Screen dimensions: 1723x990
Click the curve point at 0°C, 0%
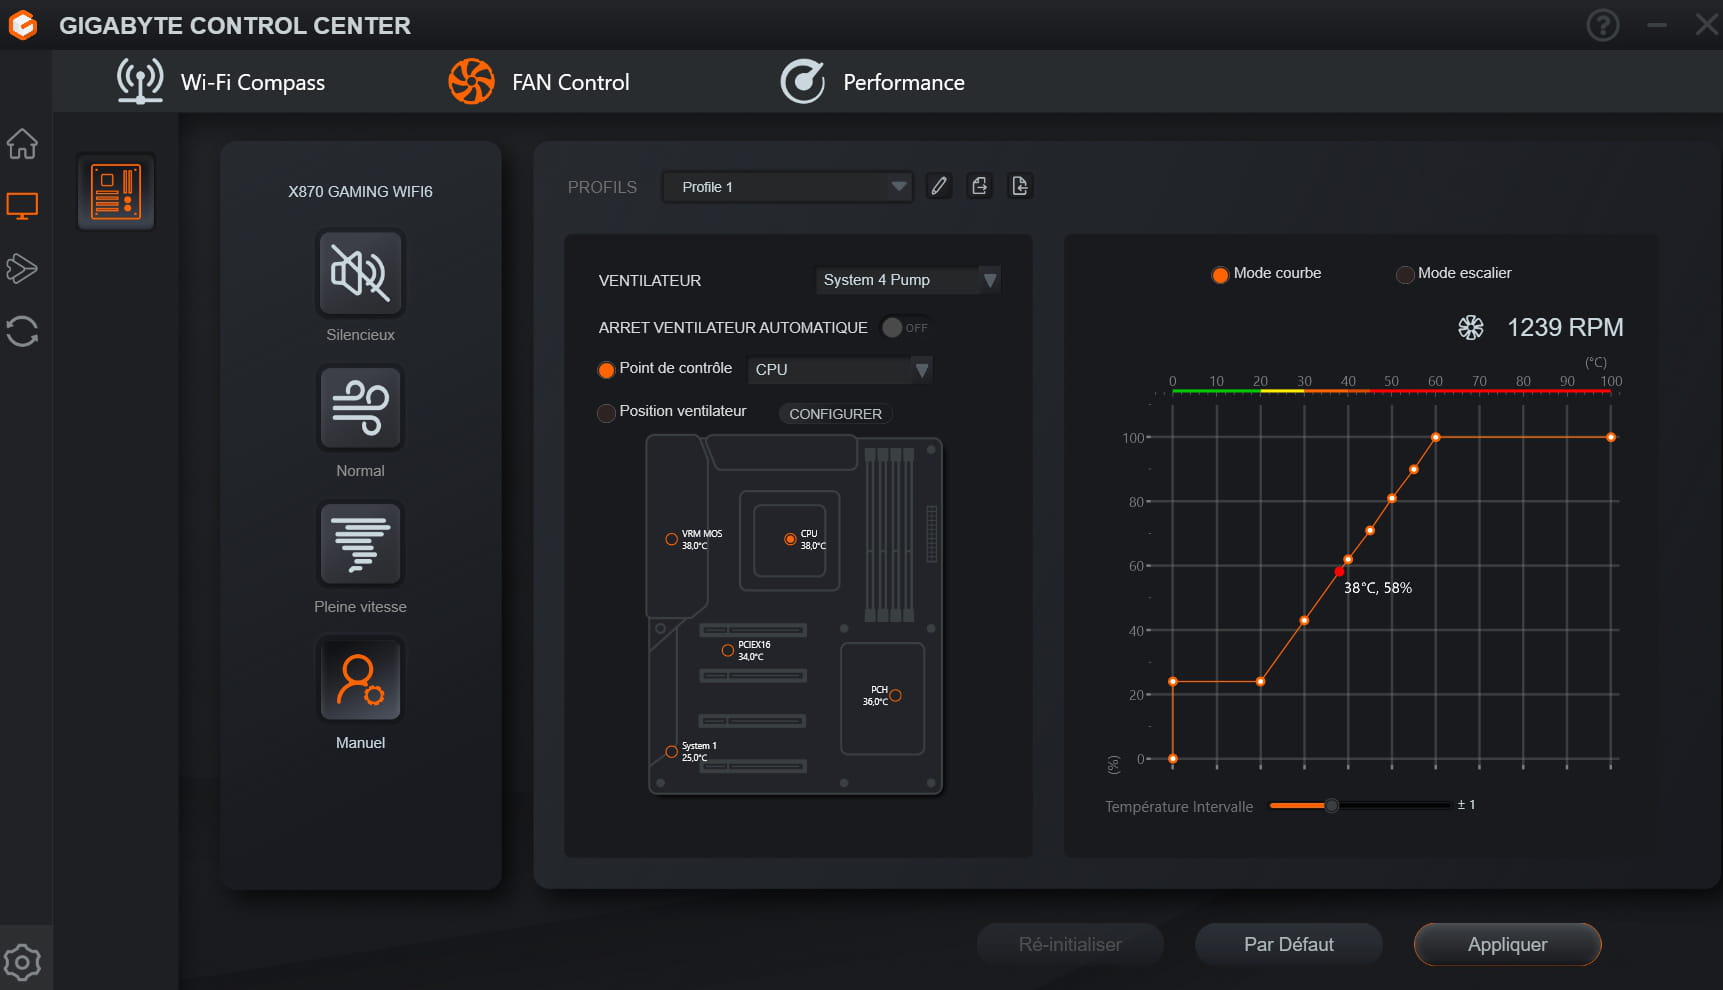click(1173, 759)
